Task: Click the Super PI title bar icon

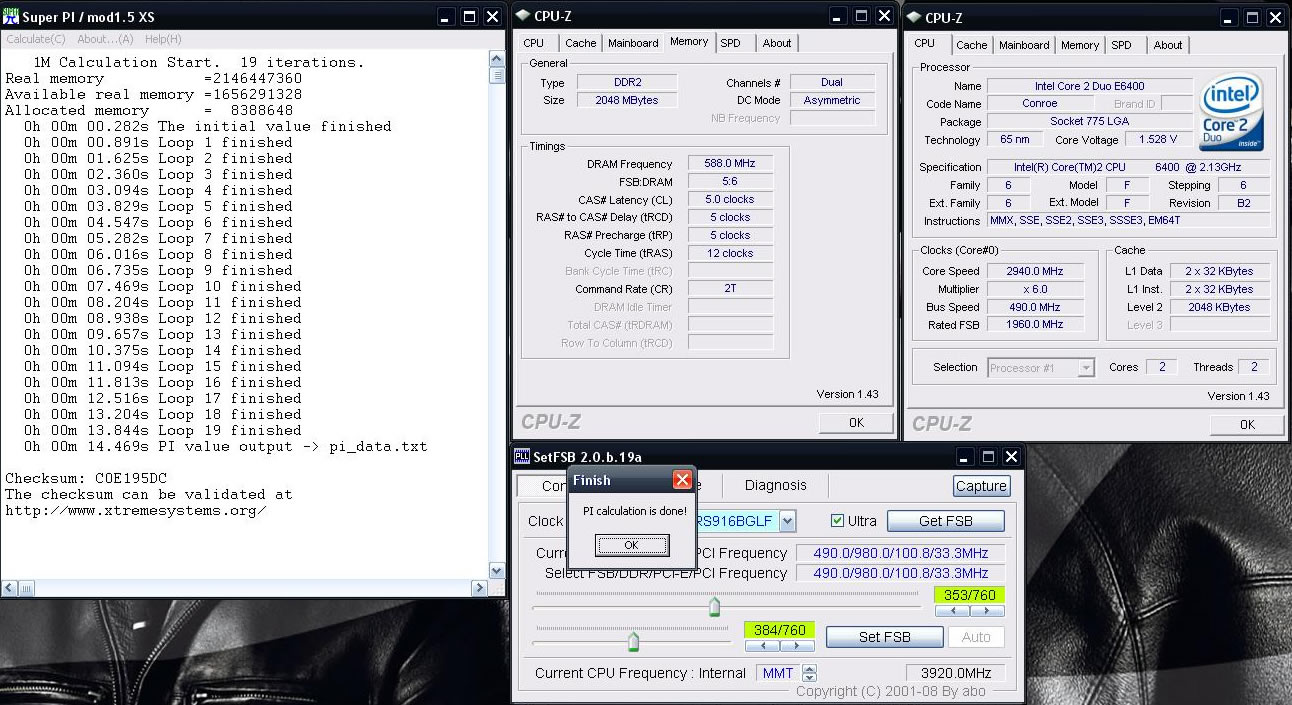Action: (x=11, y=17)
